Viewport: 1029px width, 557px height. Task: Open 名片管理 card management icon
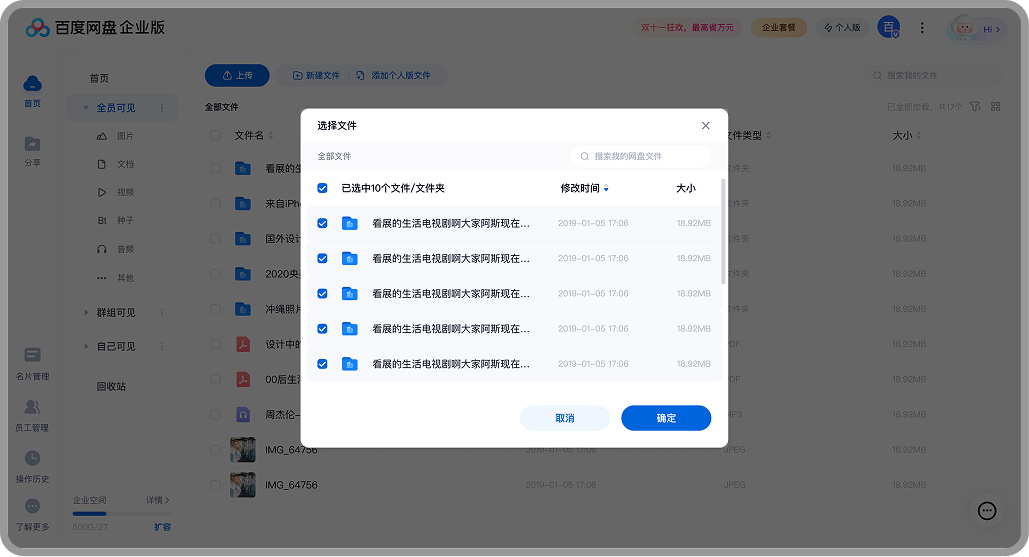pyautogui.click(x=32, y=355)
